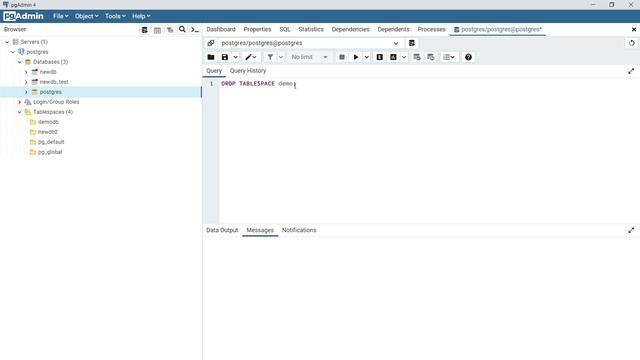Switch to the Dashboard tab
Image resolution: width=640 pixels, height=360 pixels.
pyautogui.click(x=221, y=29)
